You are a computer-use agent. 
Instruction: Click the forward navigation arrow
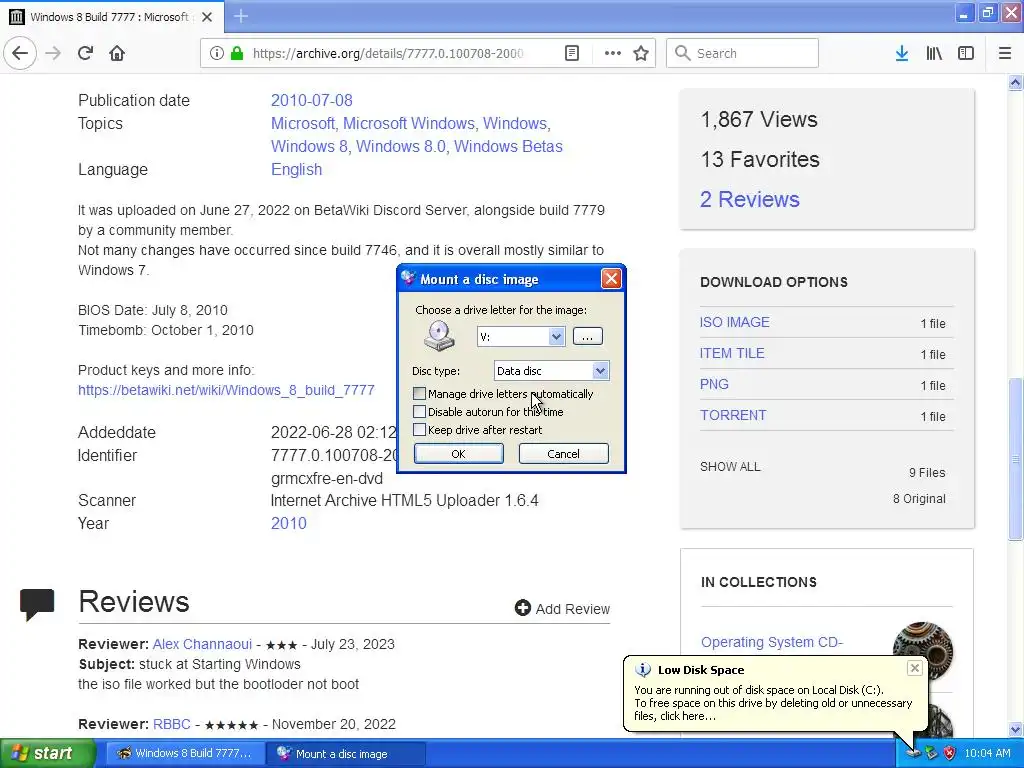click(x=53, y=53)
